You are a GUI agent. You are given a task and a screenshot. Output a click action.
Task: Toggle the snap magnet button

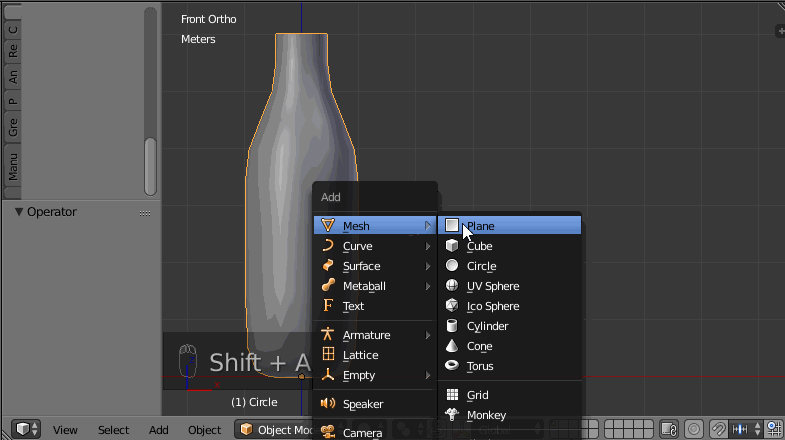pyautogui.click(x=718, y=429)
